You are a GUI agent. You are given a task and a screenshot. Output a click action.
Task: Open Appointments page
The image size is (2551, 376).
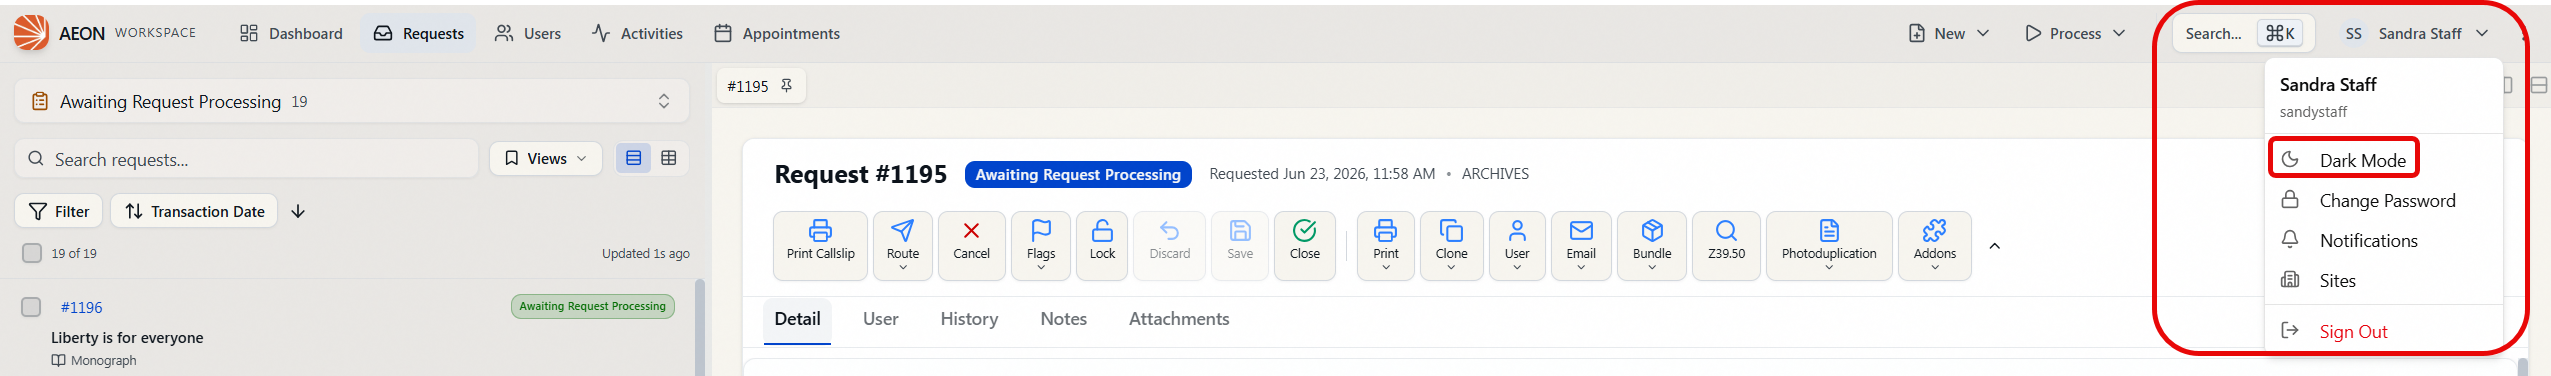[777, 33]
